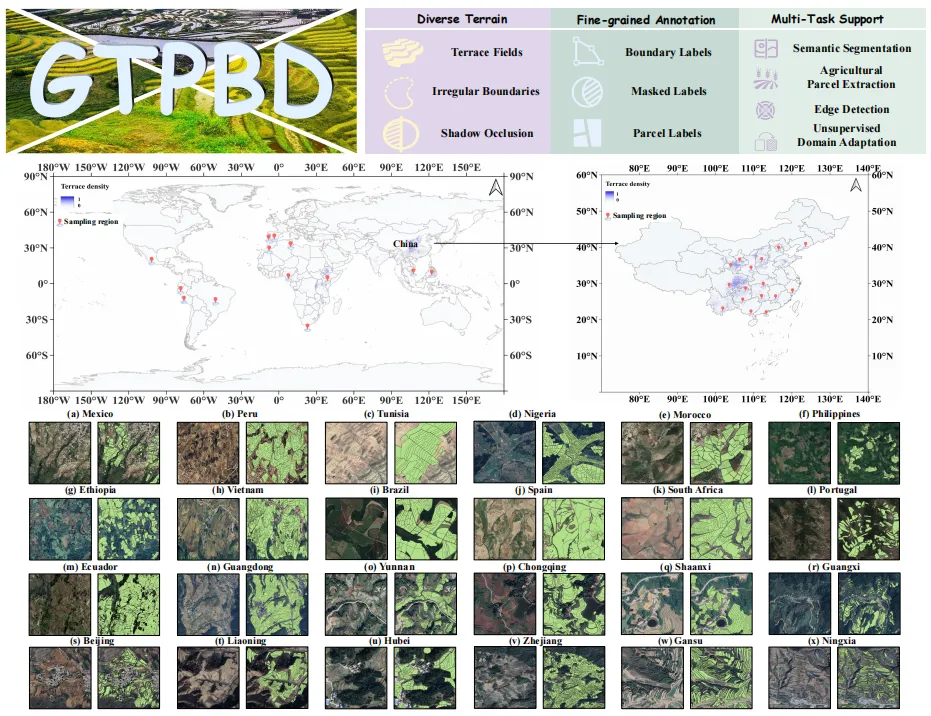
Task: Click the "Shadow Occlusion" label
Action: pyautogui.click(x=487, y=134)
